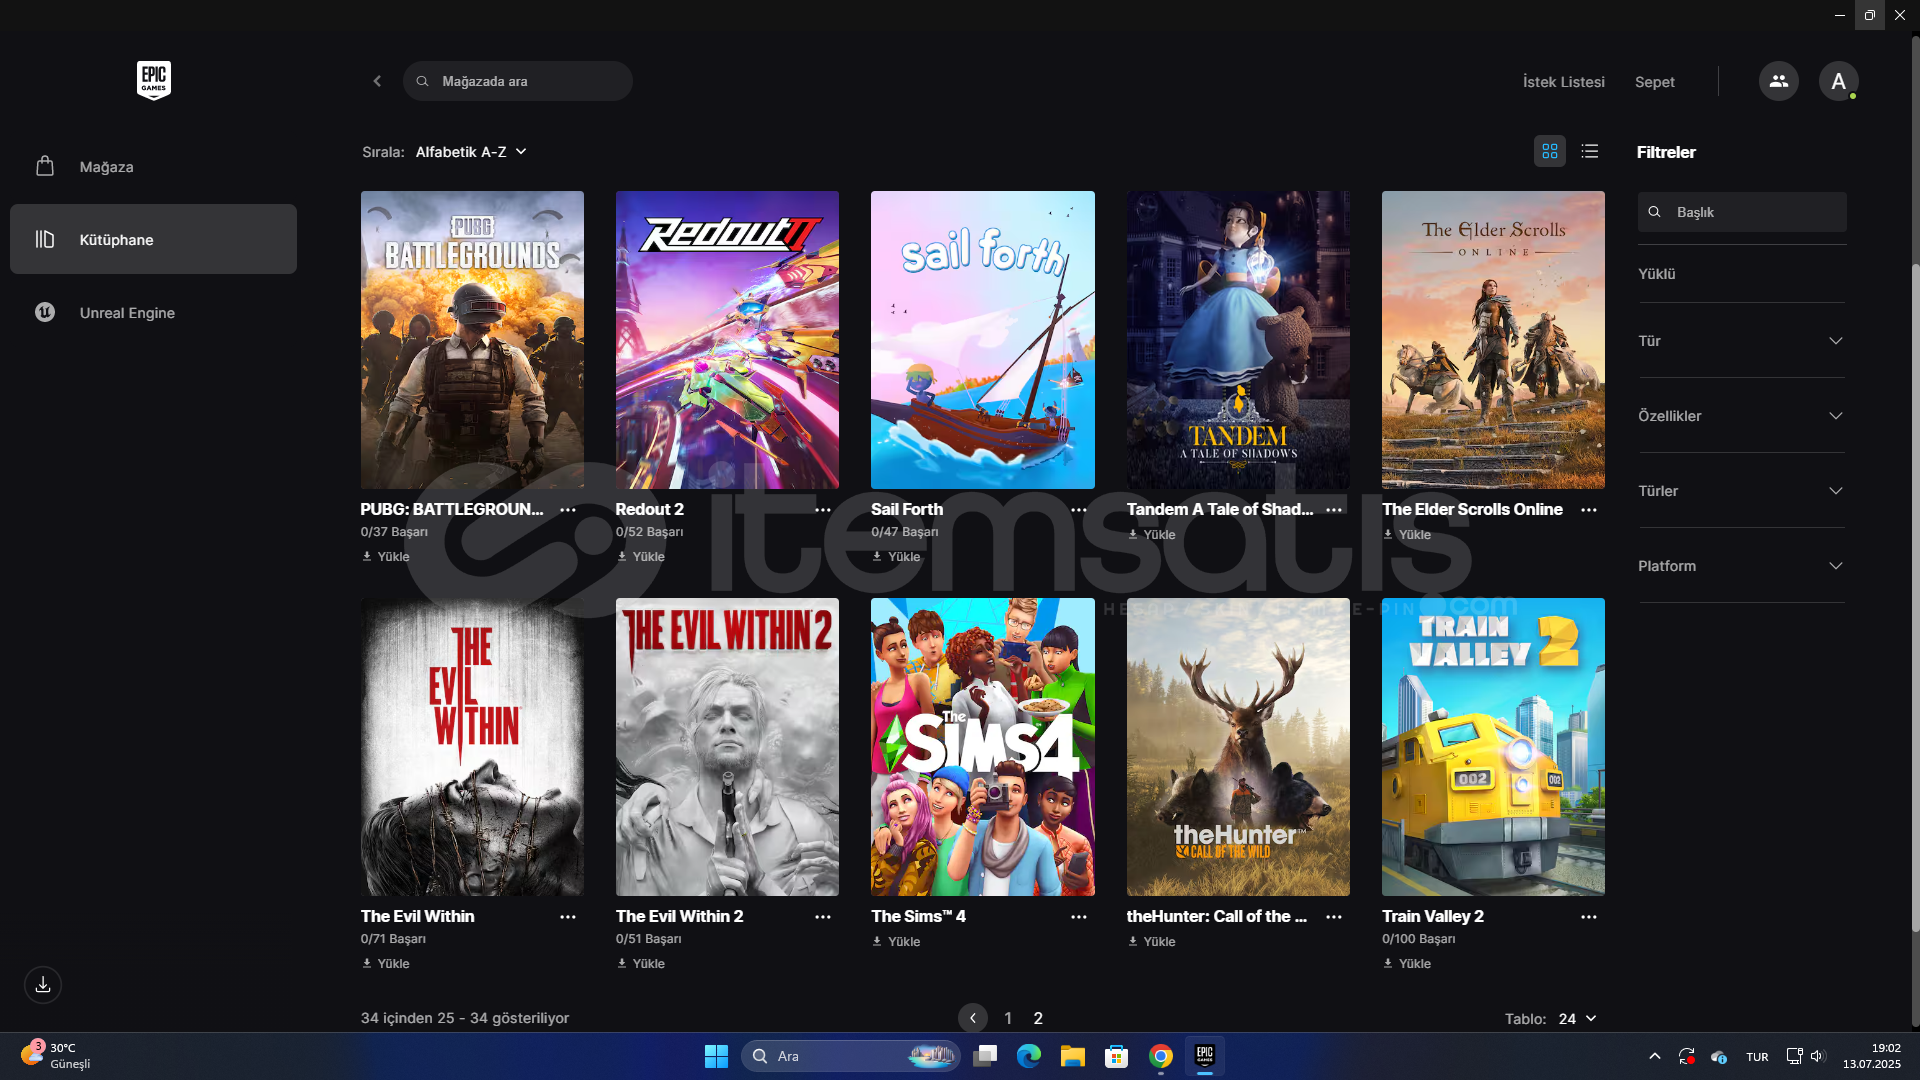Viewport: 1920px width, 1080px height.
Task: Open the friends icon
Action: pos(1778,81)
